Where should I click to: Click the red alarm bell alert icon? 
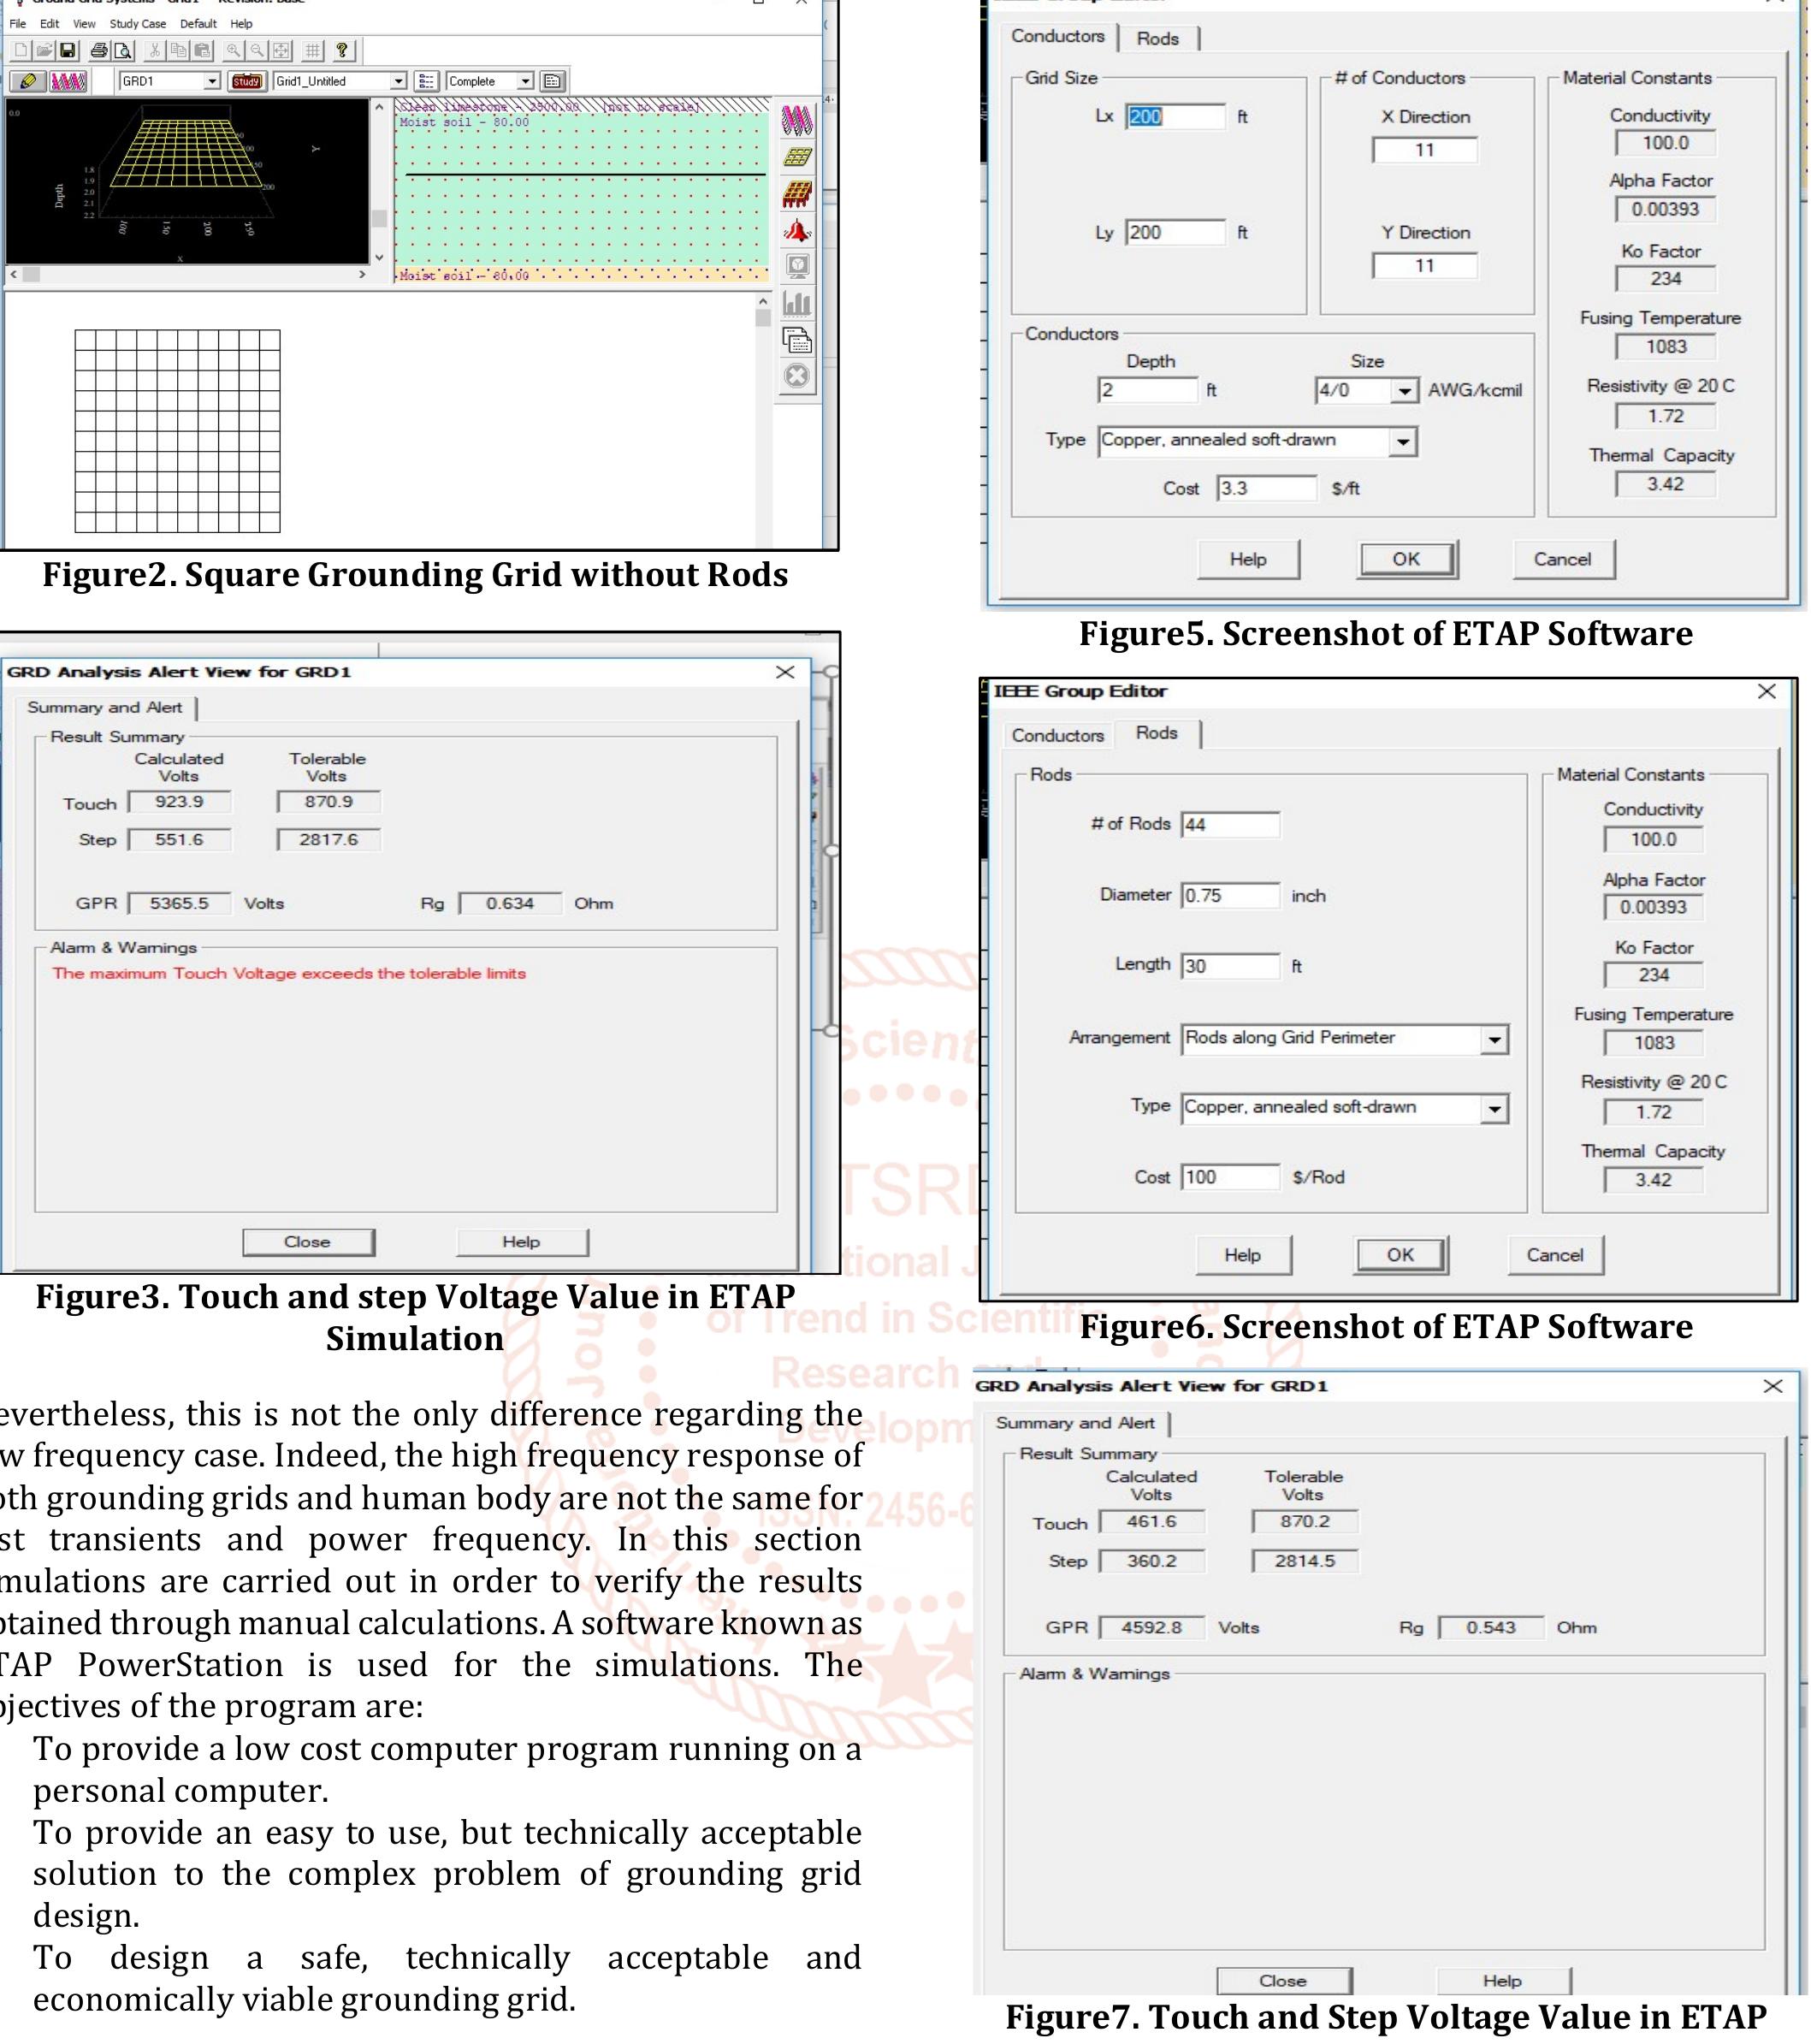click(x=797, y=231)
